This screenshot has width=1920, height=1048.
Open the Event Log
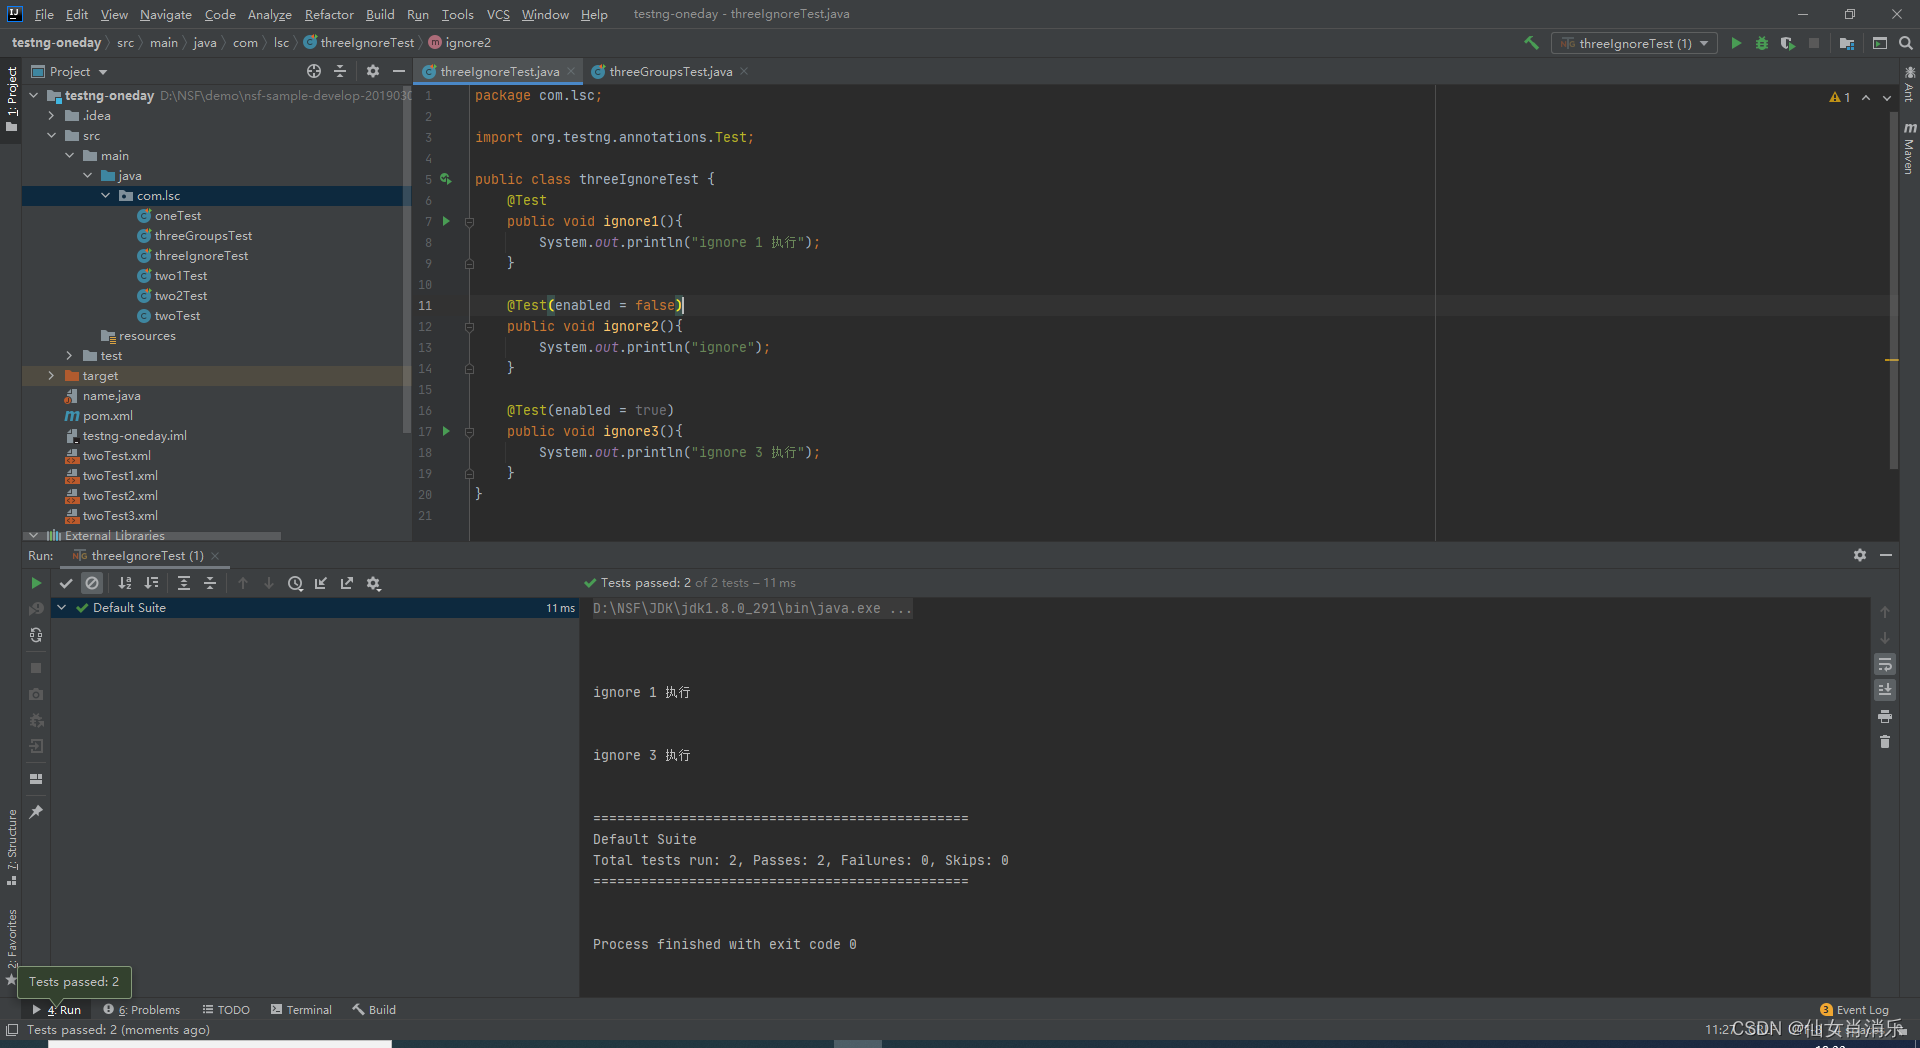coord(1855,1009)
